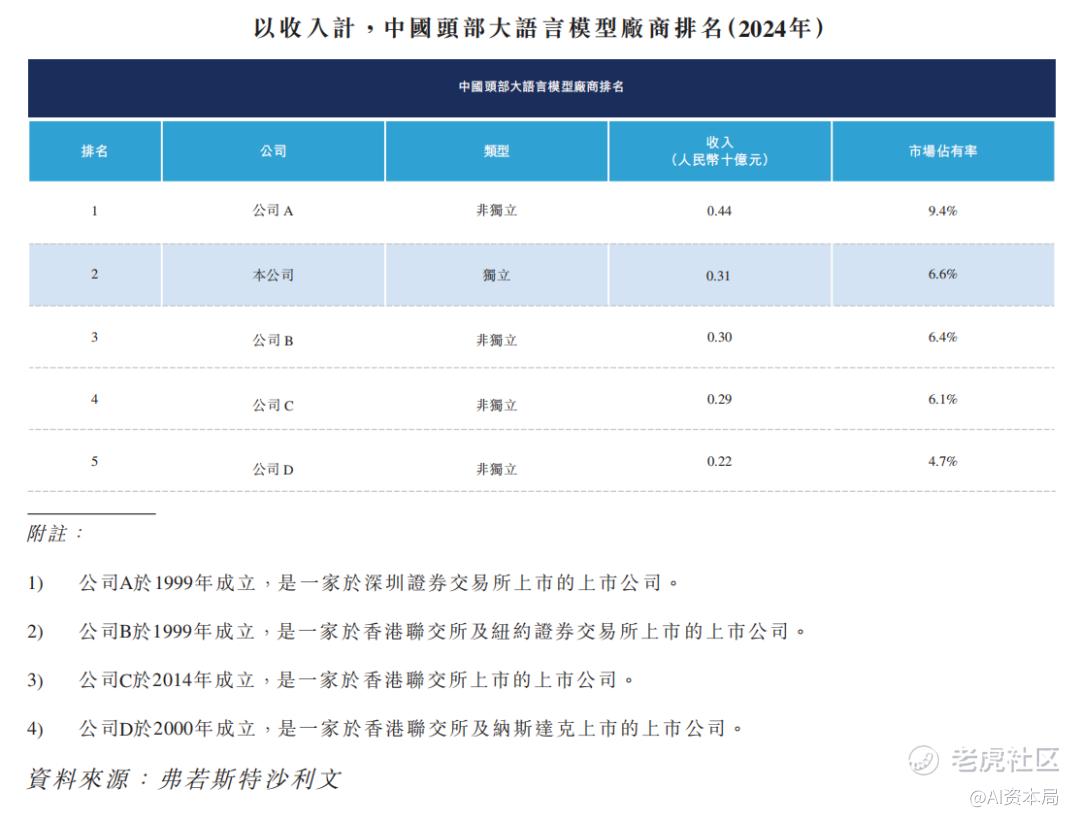Viewport: 1080px width, 822px height.
Task: Click the '類型' column header
Action: tap(497, 151)
